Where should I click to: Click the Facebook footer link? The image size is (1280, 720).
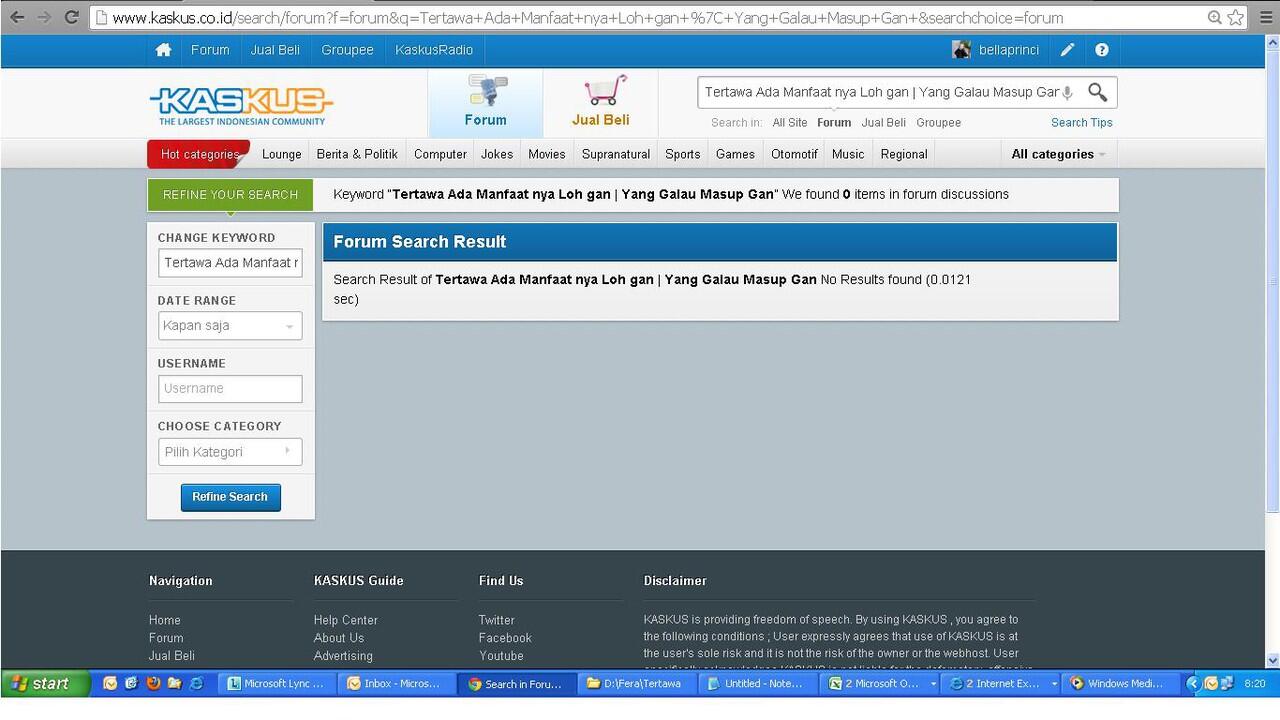[x=505, y=638]
